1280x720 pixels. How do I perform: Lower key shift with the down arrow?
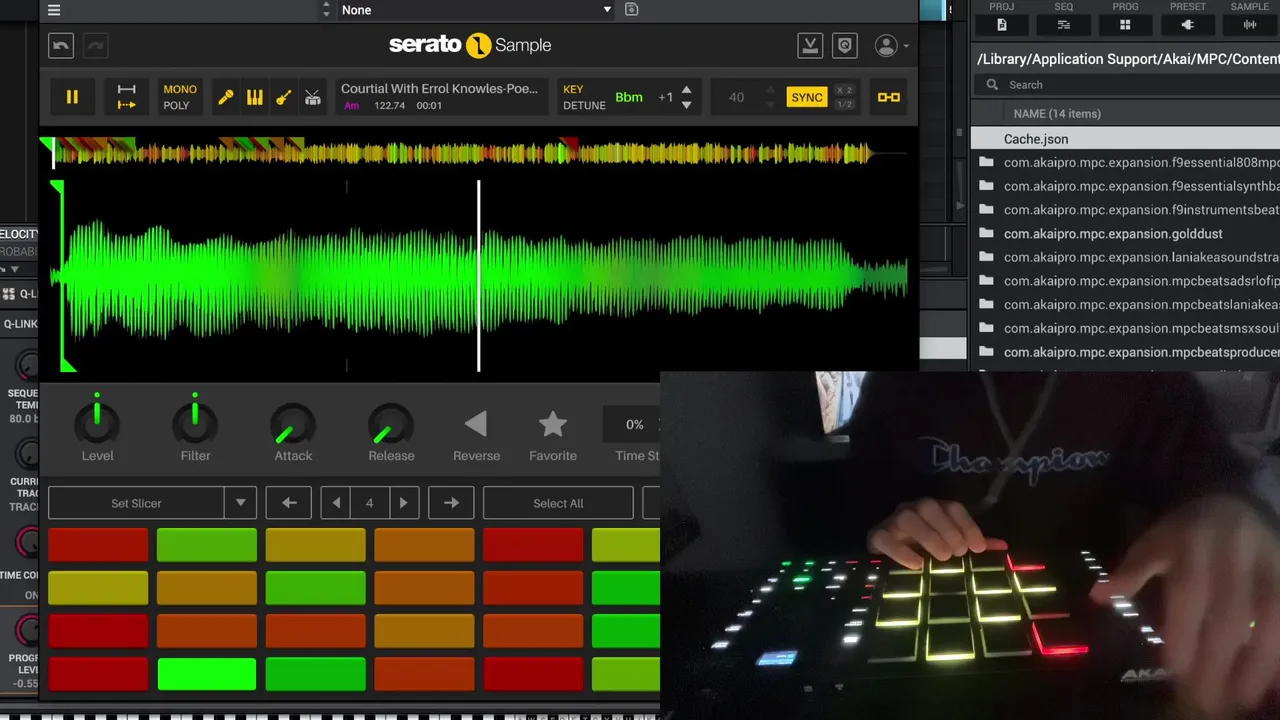(686, 104)
